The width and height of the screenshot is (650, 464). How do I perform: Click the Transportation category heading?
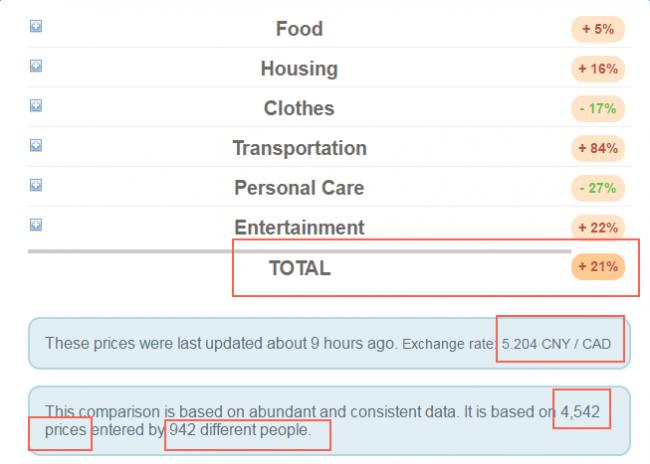299,148
